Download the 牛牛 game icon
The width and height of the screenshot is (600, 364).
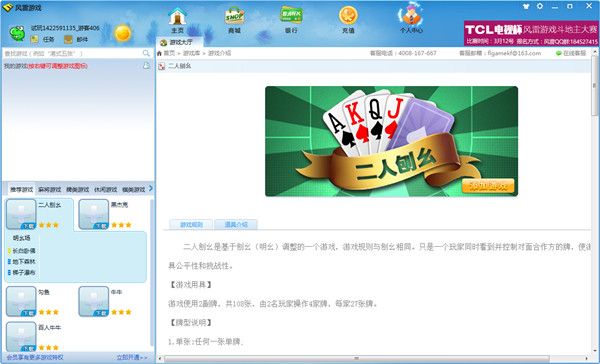[x=94, y=302]
